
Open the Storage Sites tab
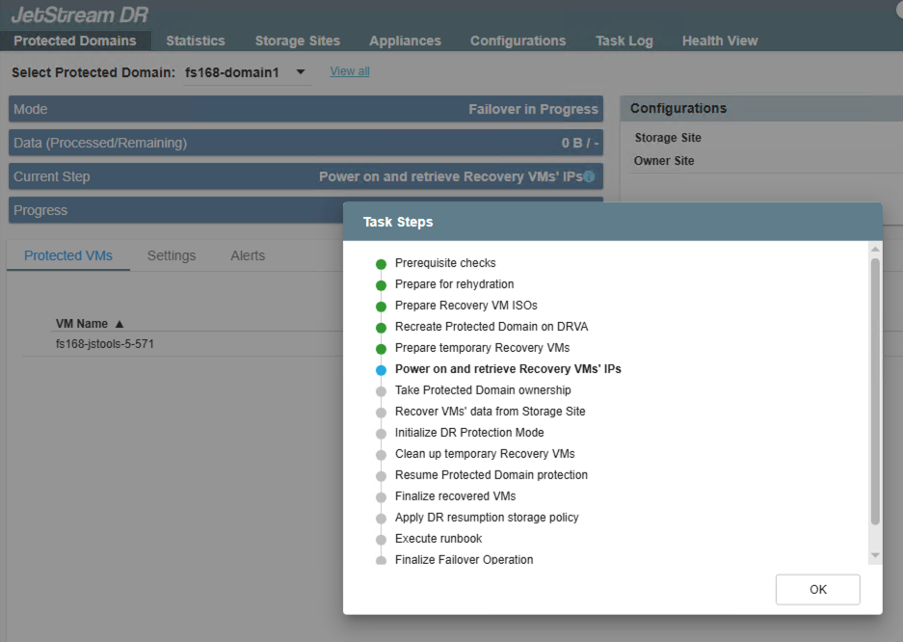pos(297,41)
